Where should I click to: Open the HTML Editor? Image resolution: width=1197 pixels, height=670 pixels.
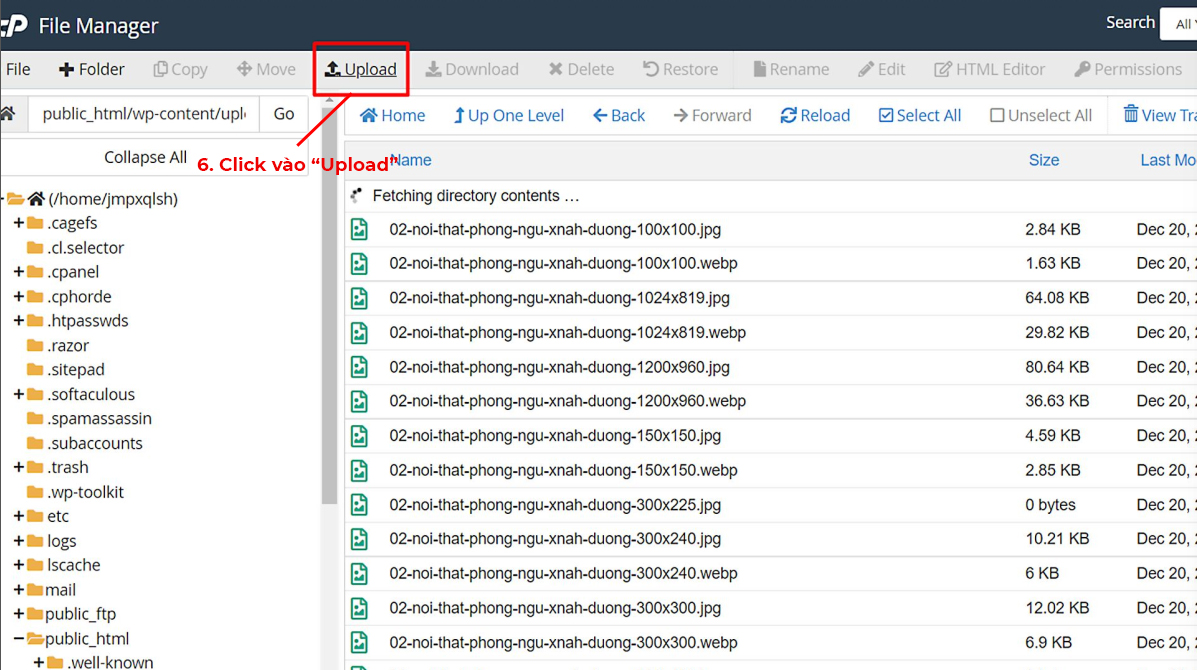tap(989, 69)
